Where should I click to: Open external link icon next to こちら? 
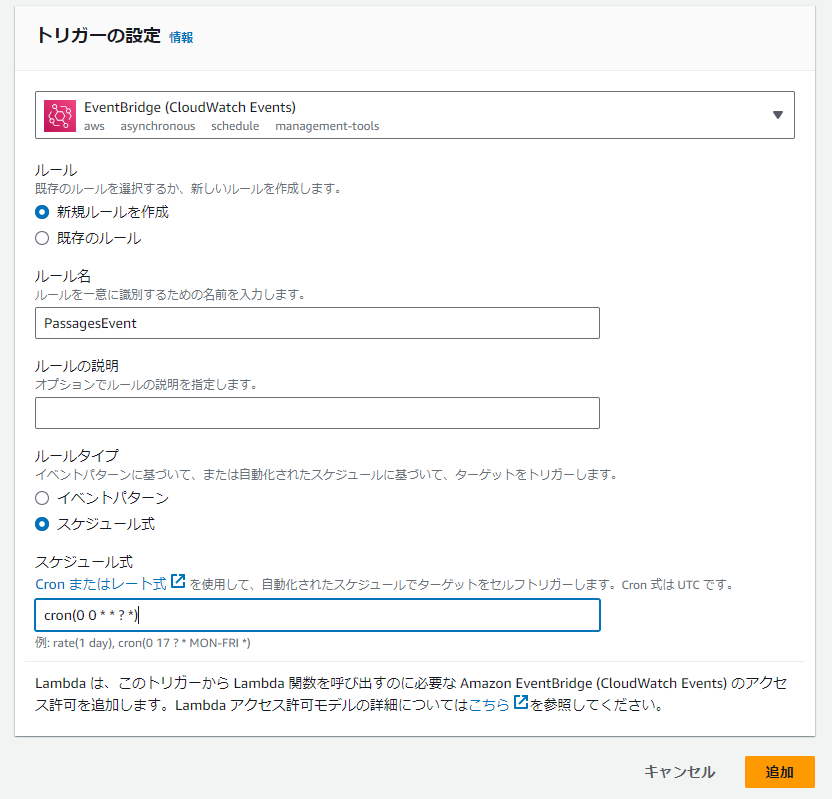(521, 702)
